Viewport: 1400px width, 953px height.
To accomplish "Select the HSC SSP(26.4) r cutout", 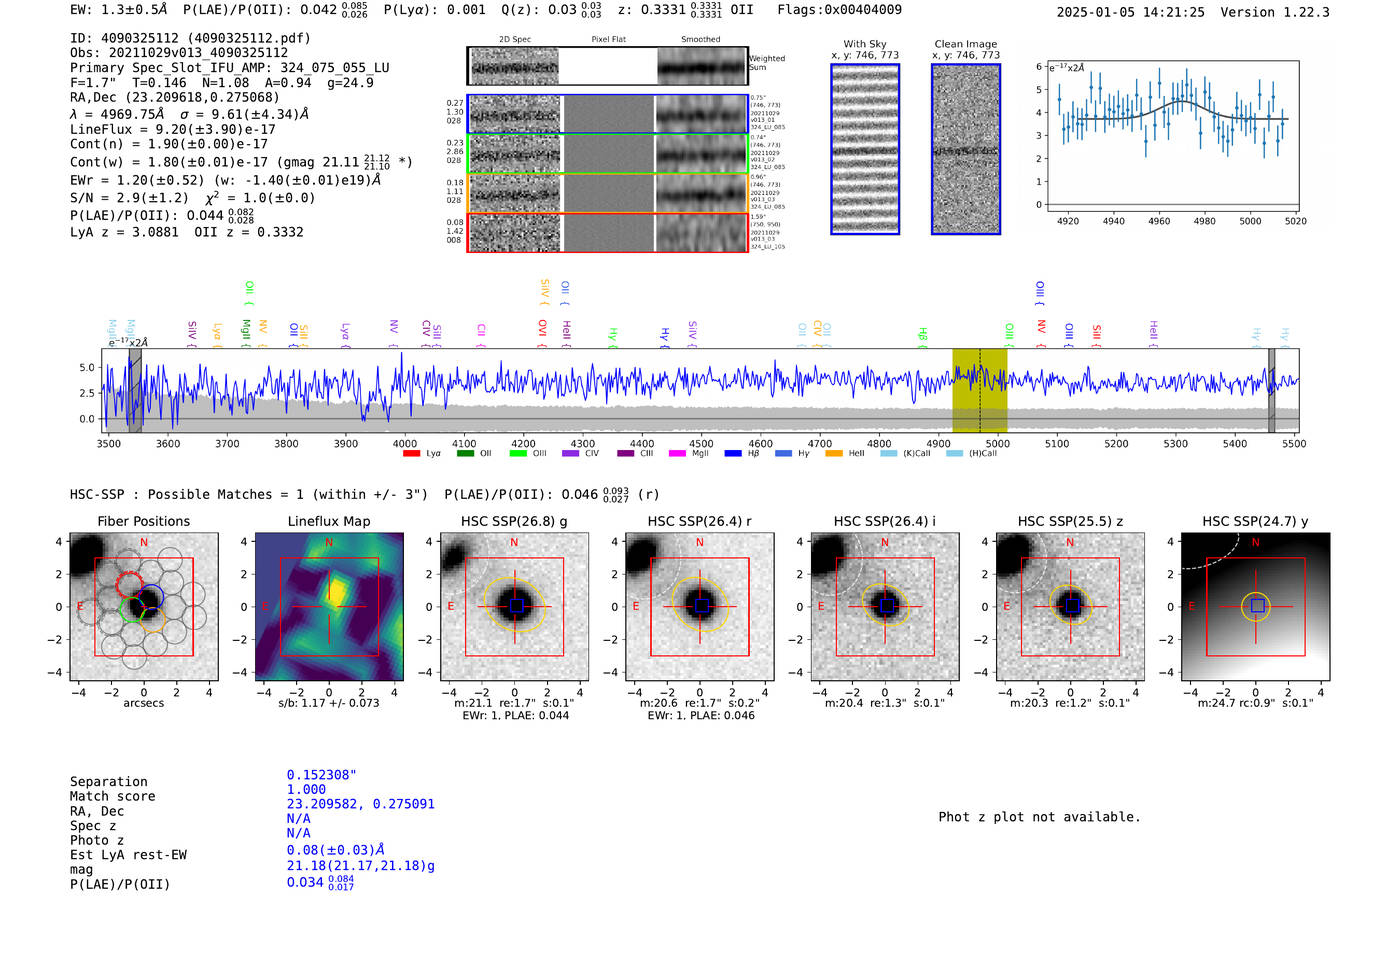I will click(700, 606).
